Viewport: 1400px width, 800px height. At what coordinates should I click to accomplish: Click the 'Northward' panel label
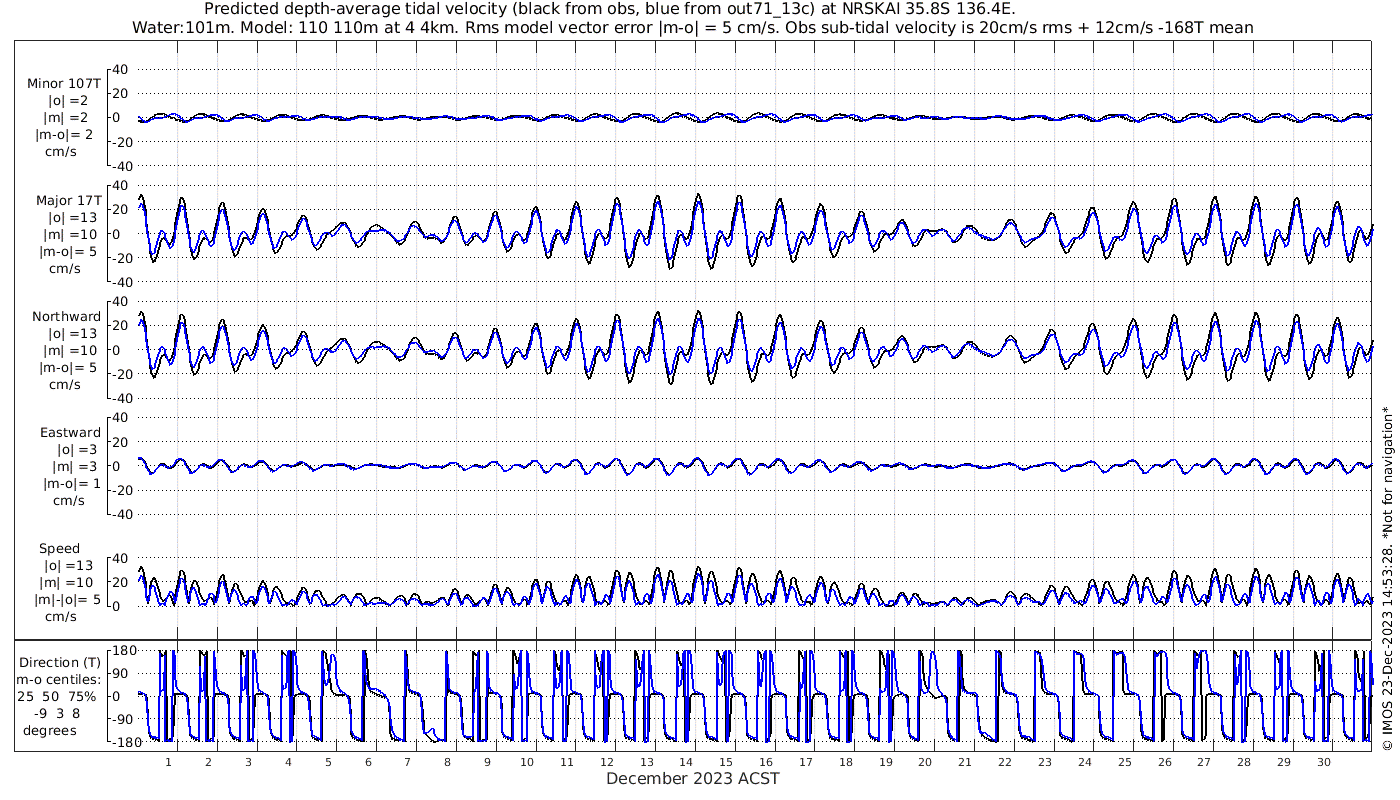pyautogui.click(x=66, y=317)
